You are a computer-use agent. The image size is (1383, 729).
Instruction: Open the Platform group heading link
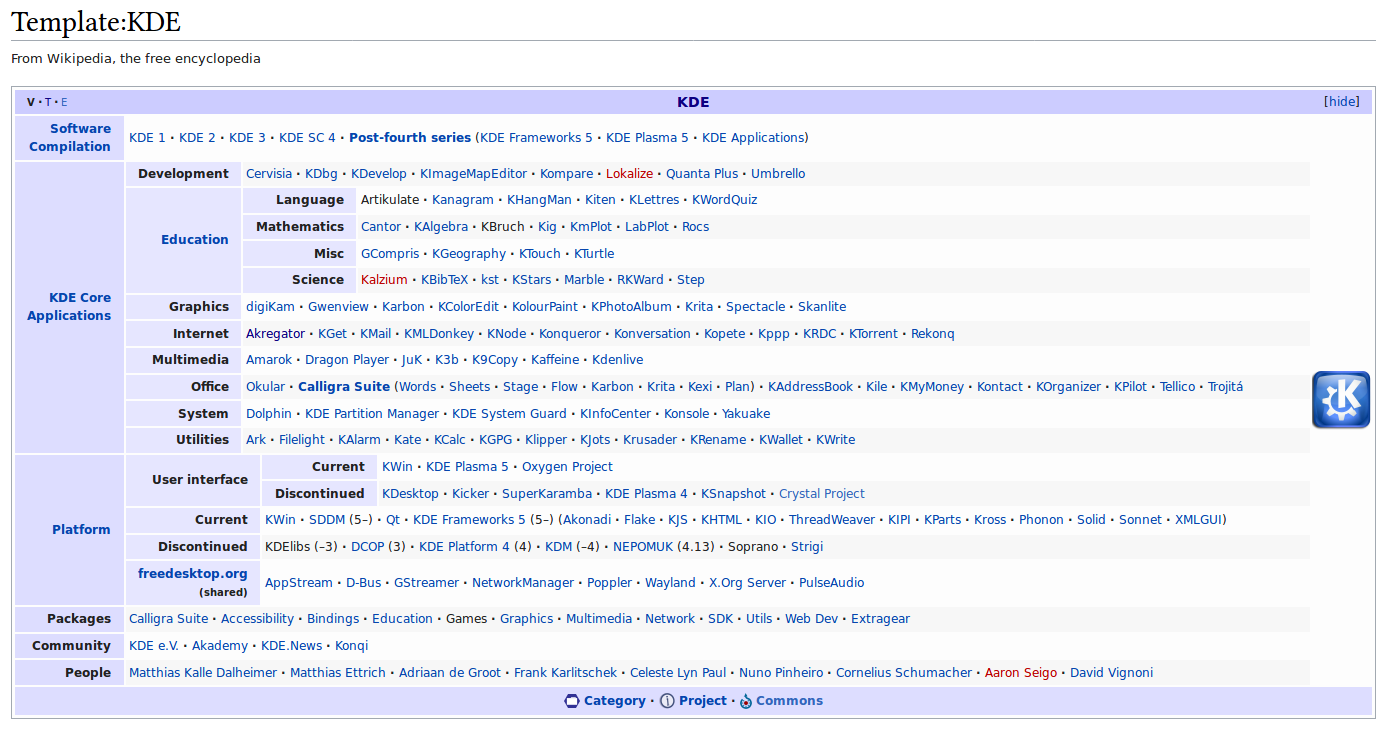[x=81, y=530]
